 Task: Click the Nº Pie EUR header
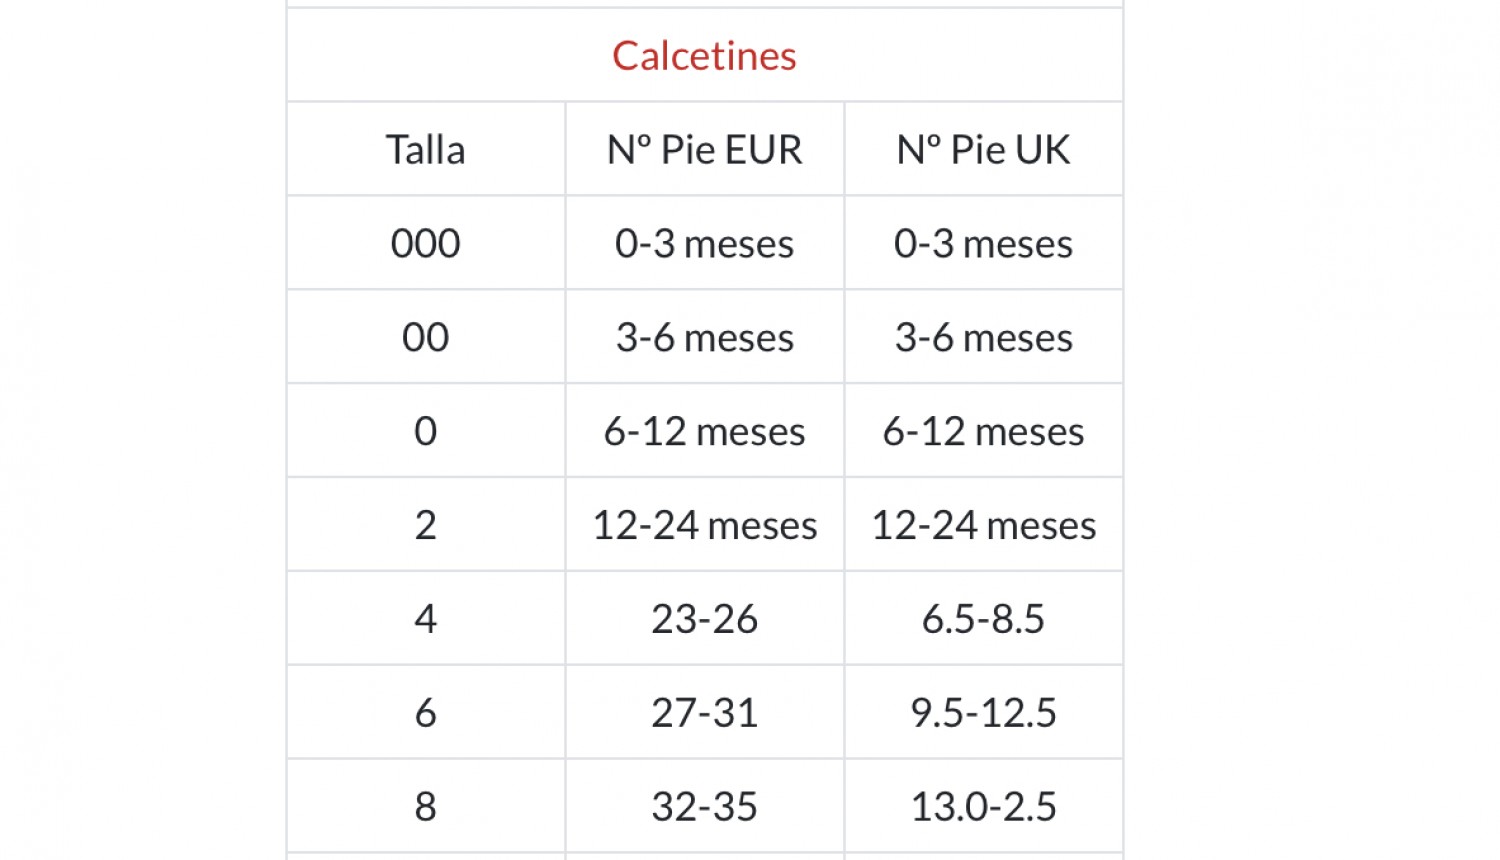(x=704, y=149)
